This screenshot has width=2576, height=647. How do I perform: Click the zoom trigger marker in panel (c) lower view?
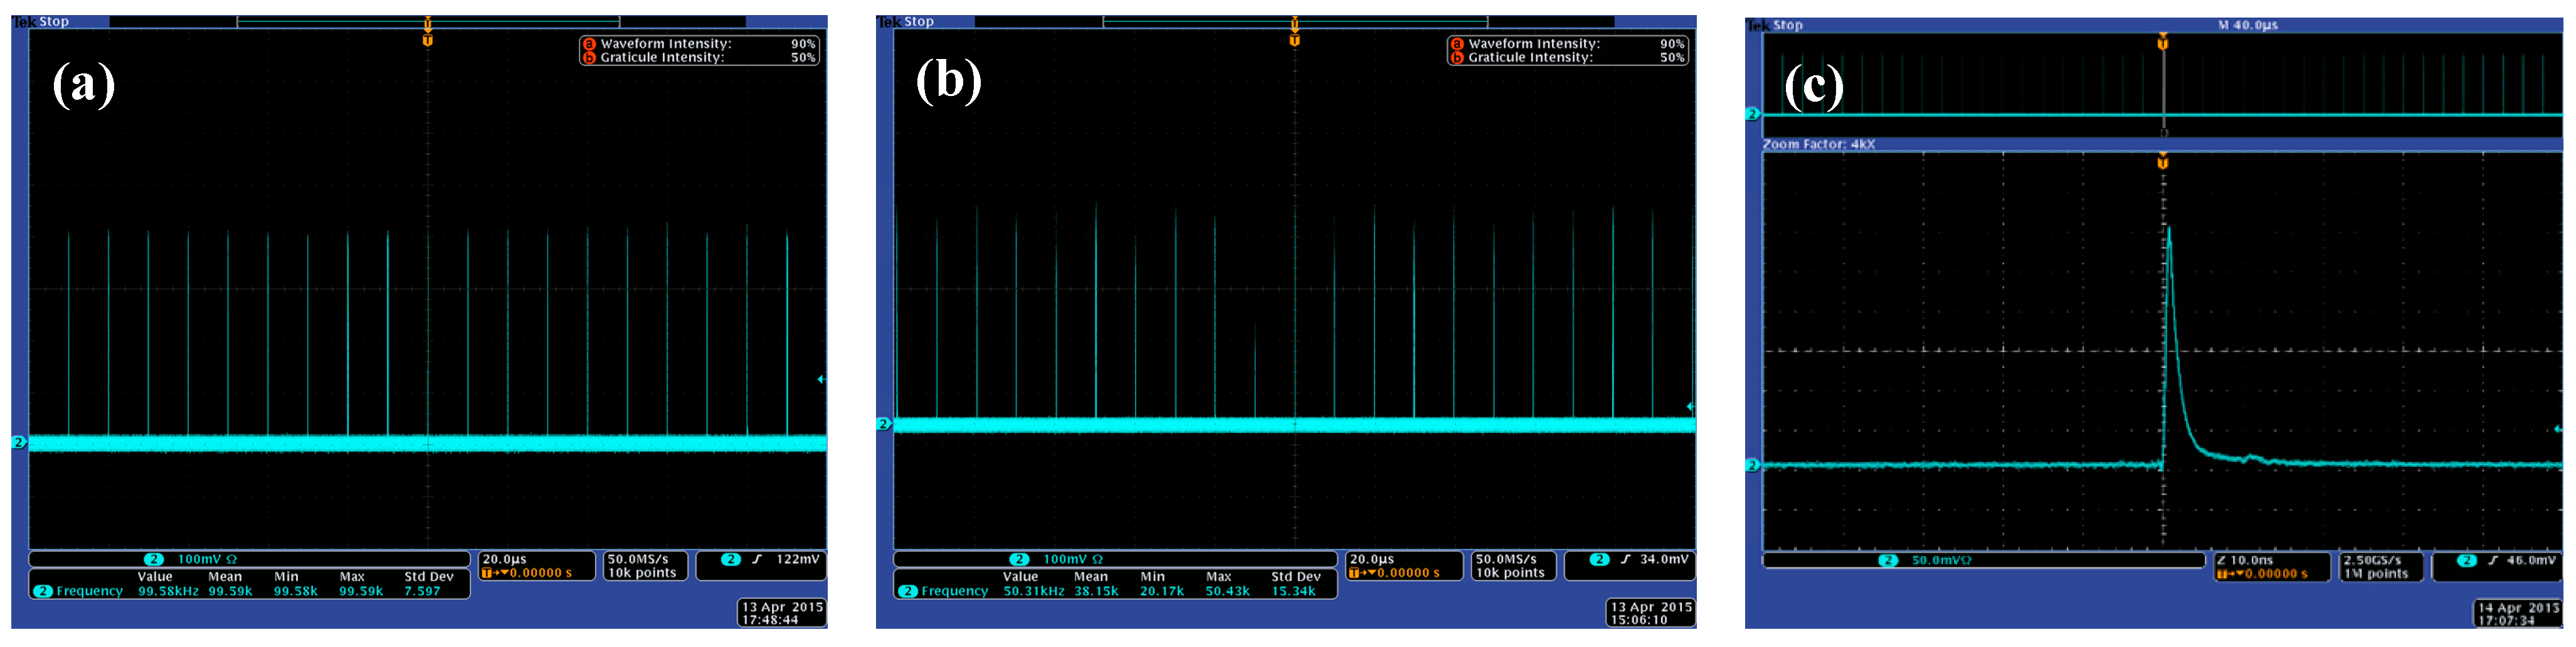(2163, 162)
